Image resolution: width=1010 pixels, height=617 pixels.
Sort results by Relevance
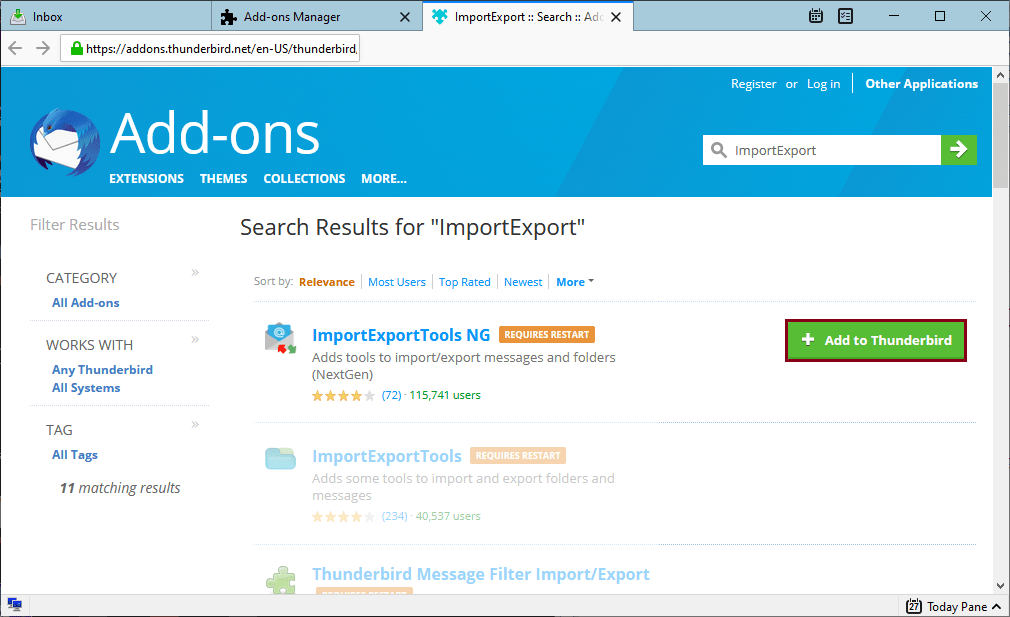[x=327, y=282]
